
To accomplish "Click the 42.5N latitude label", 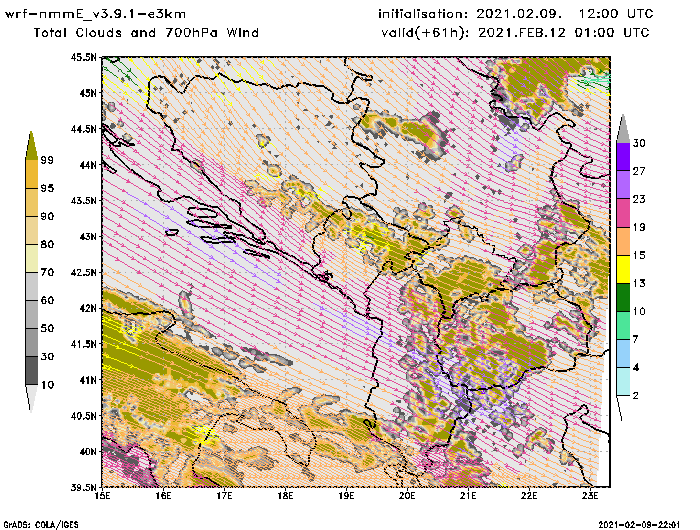I will (83, 272).
